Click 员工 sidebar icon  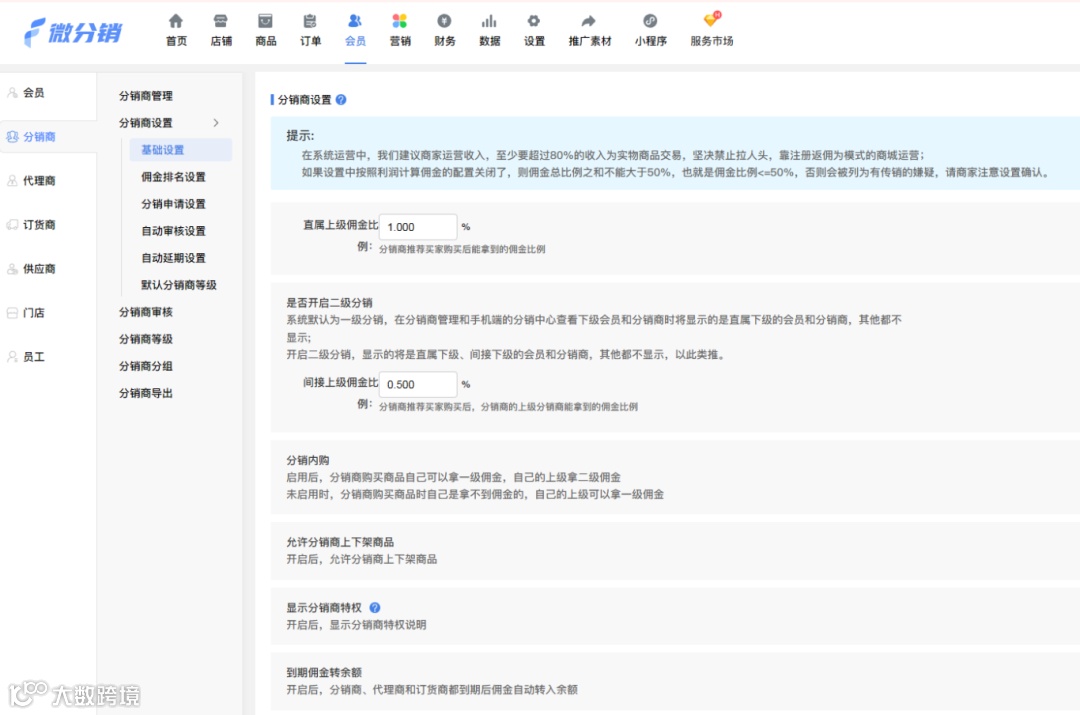(12, 357)
